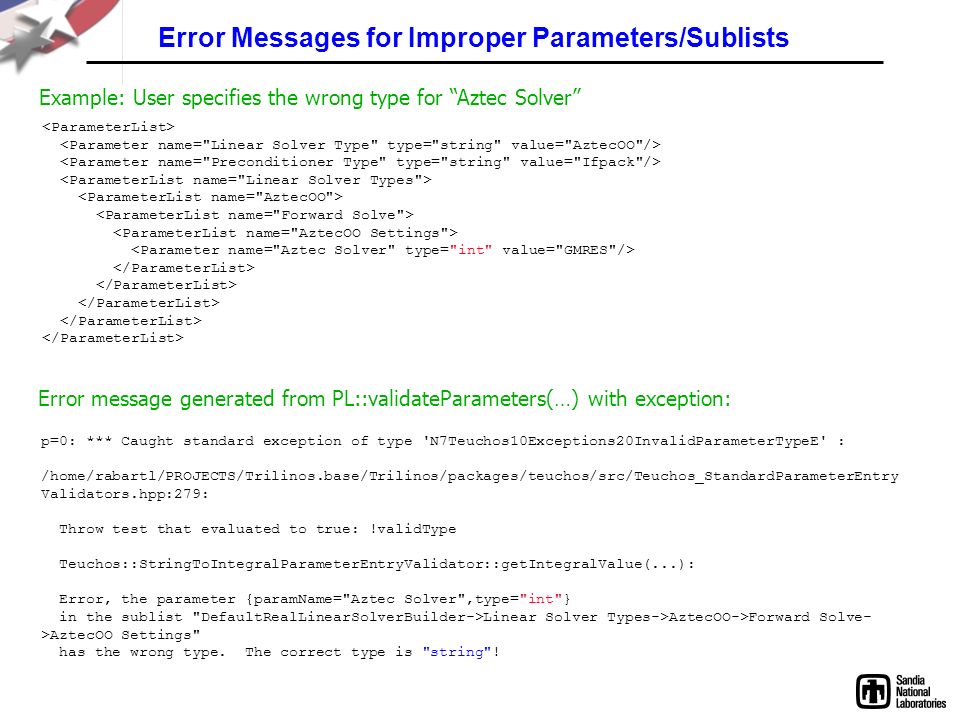
Task: Click the Preconditioner Type parameter line
Action: click(360, 162)
